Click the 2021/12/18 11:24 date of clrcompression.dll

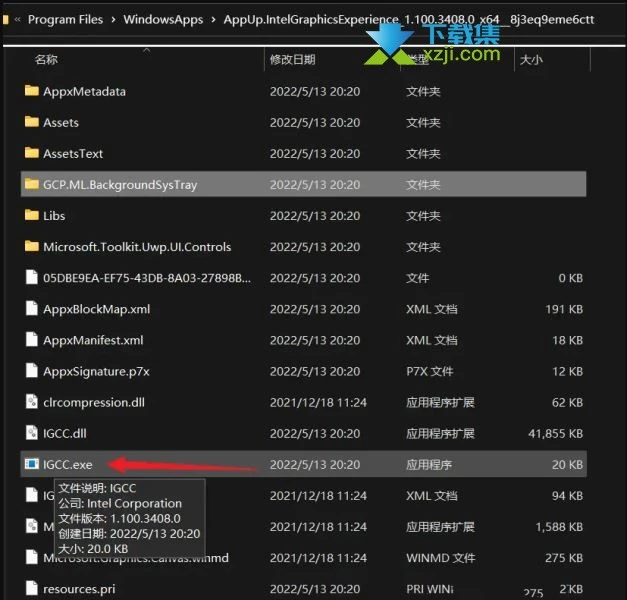coord(318,402)
